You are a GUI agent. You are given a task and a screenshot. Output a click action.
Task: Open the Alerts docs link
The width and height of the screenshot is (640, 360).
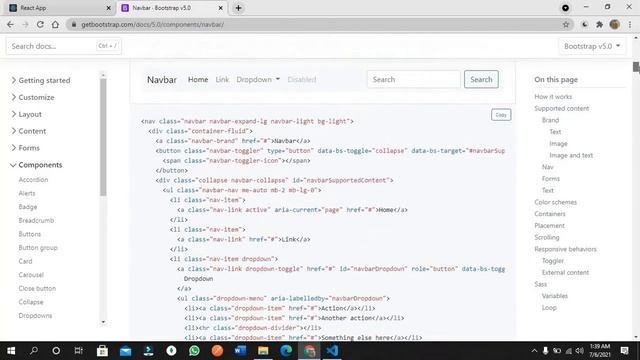tap(27, 193)
